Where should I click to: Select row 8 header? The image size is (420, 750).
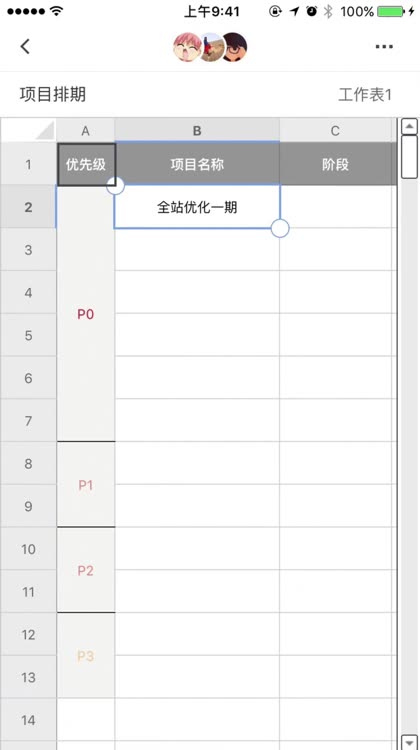[28, 463]
